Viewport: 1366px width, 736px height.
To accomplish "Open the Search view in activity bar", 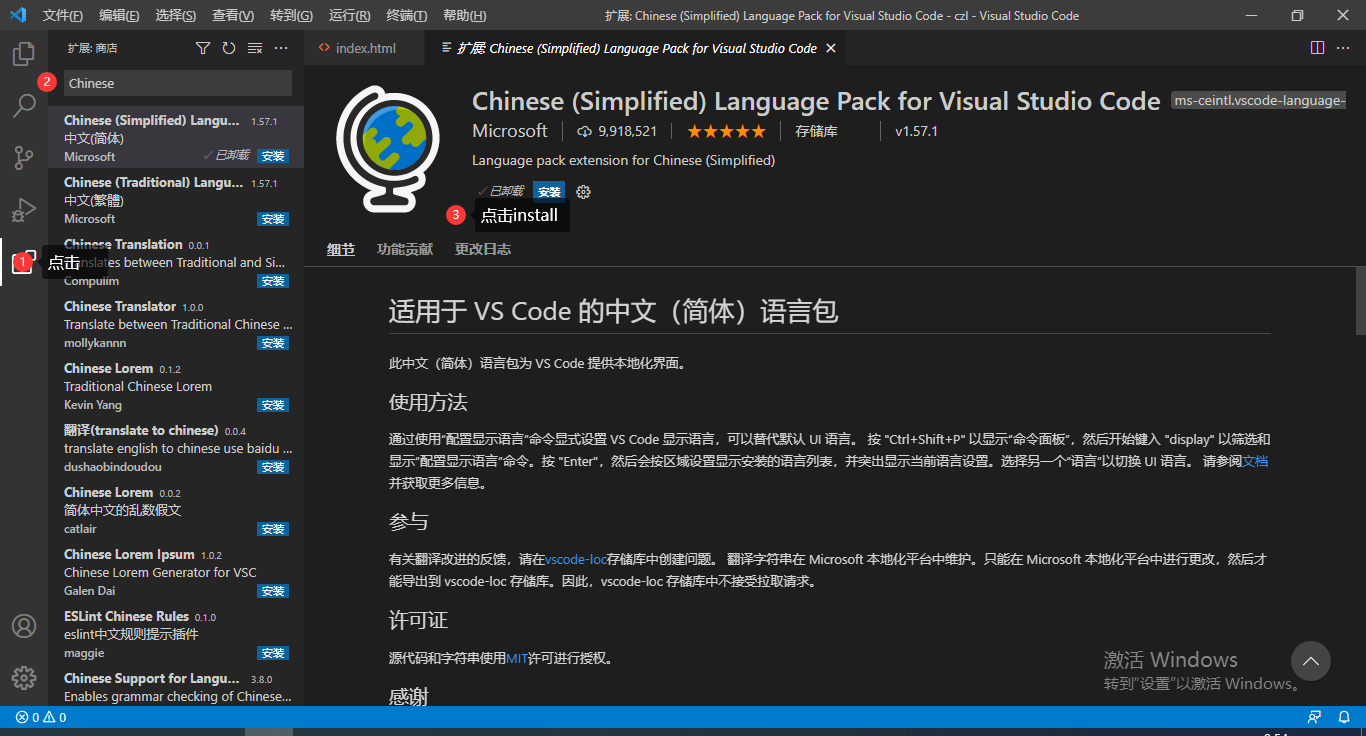I will pos(24,106).
